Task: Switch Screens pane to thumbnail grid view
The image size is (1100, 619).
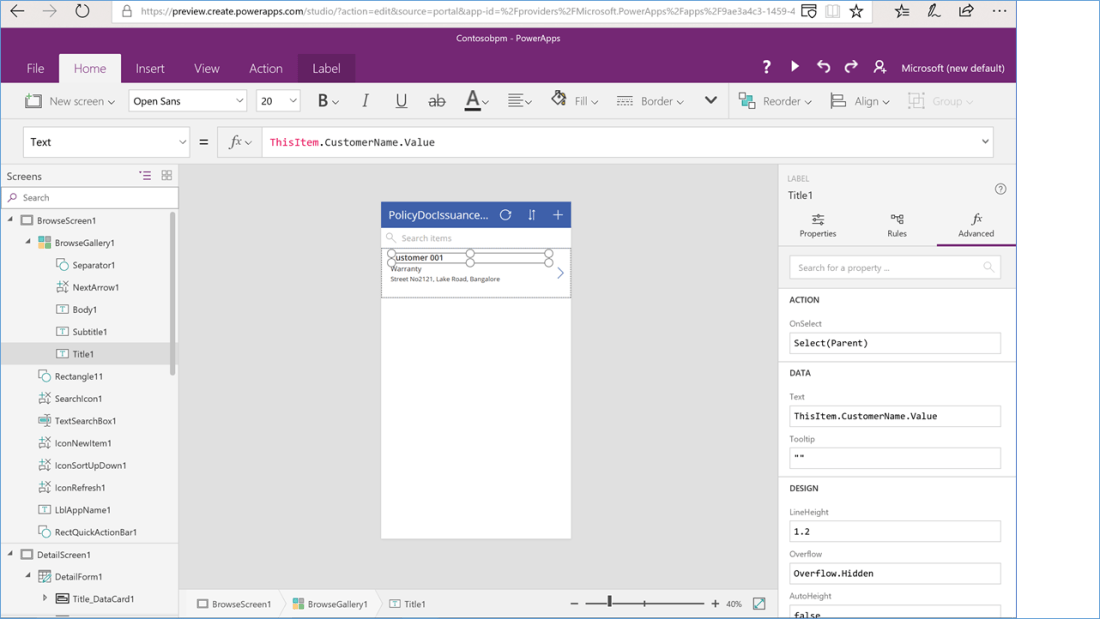Action: (167, 176)
